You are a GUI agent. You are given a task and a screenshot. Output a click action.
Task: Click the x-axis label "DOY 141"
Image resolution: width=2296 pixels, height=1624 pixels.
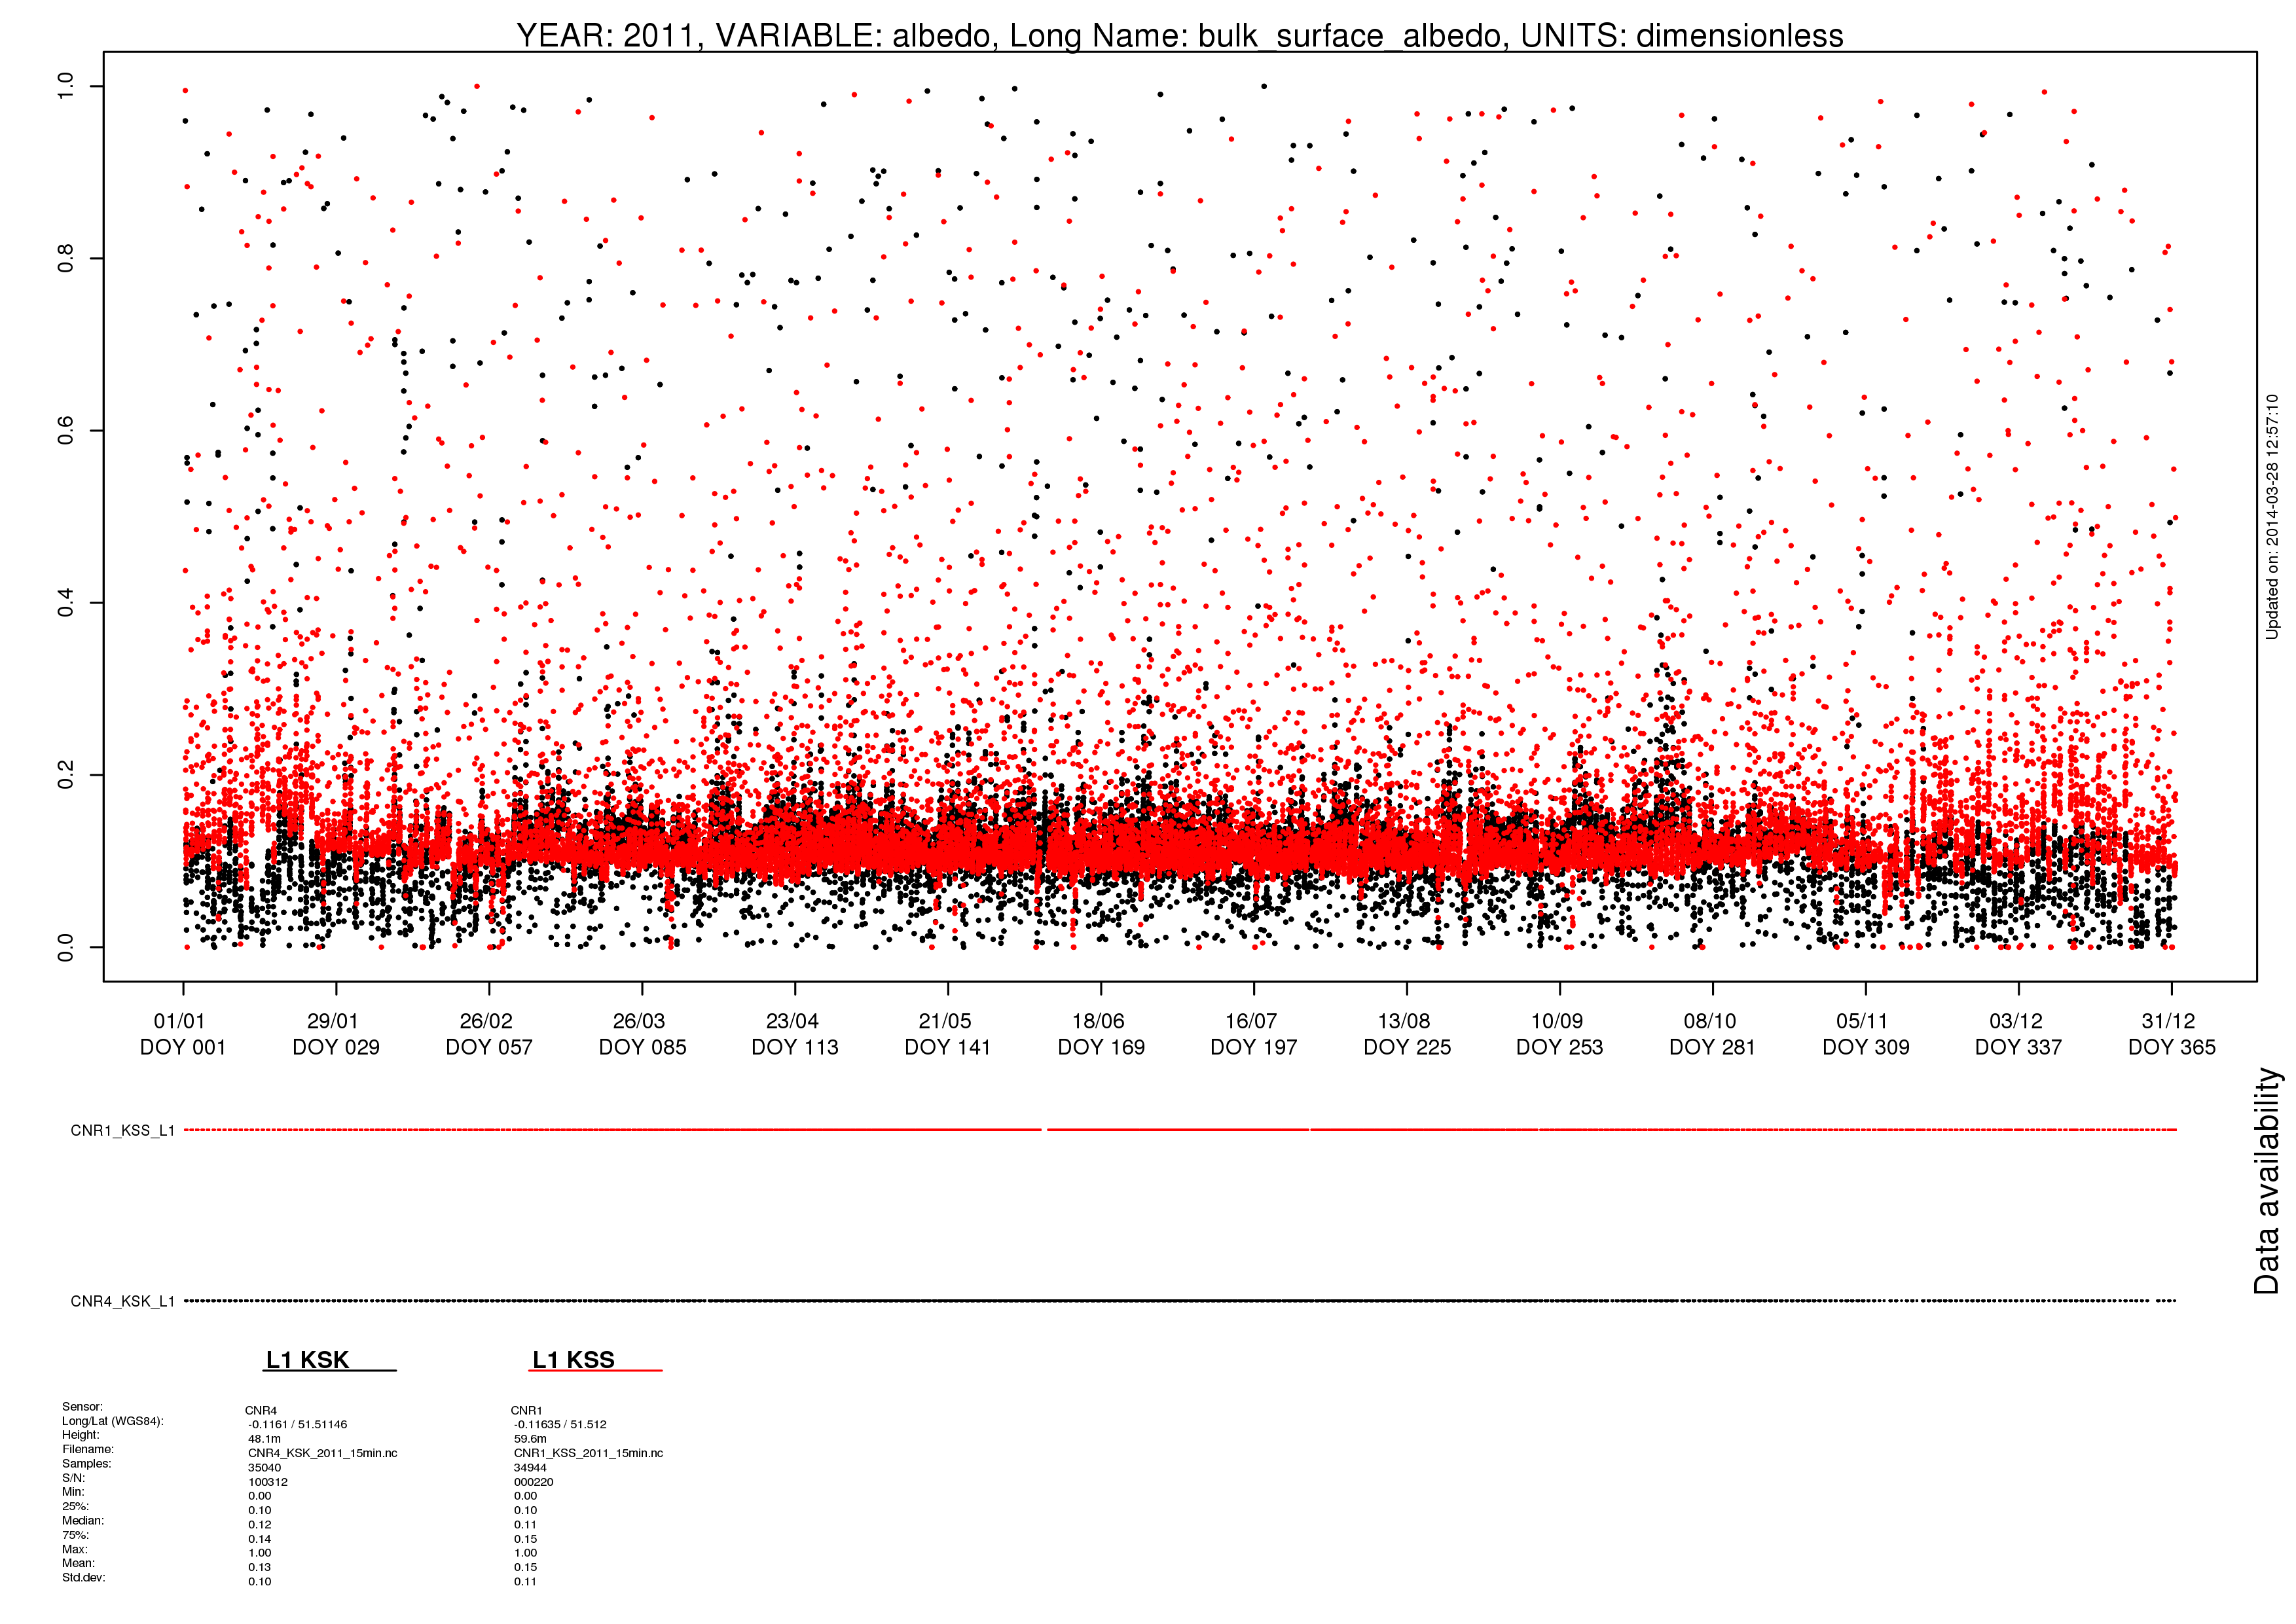(948, 1047)
